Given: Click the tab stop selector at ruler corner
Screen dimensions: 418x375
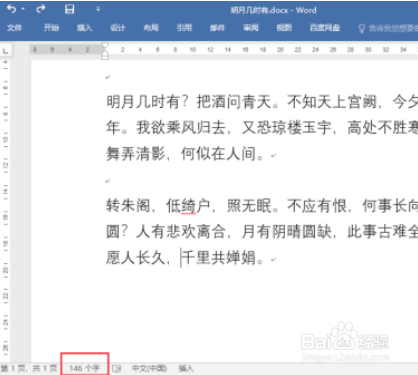Looking at the screenshot, I should pos(6,51).
